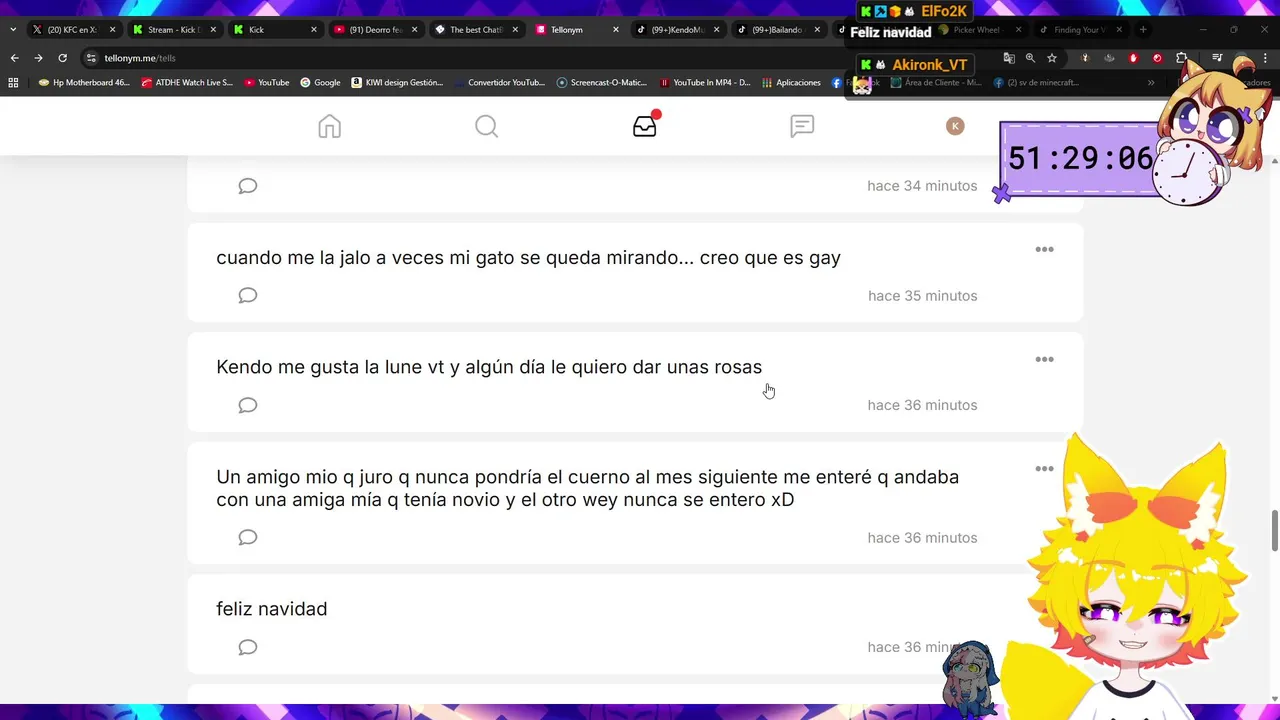Viewport: 1280px width, 720px height.
Task: Reply to the tell about the gato
Action: (248, 295)
